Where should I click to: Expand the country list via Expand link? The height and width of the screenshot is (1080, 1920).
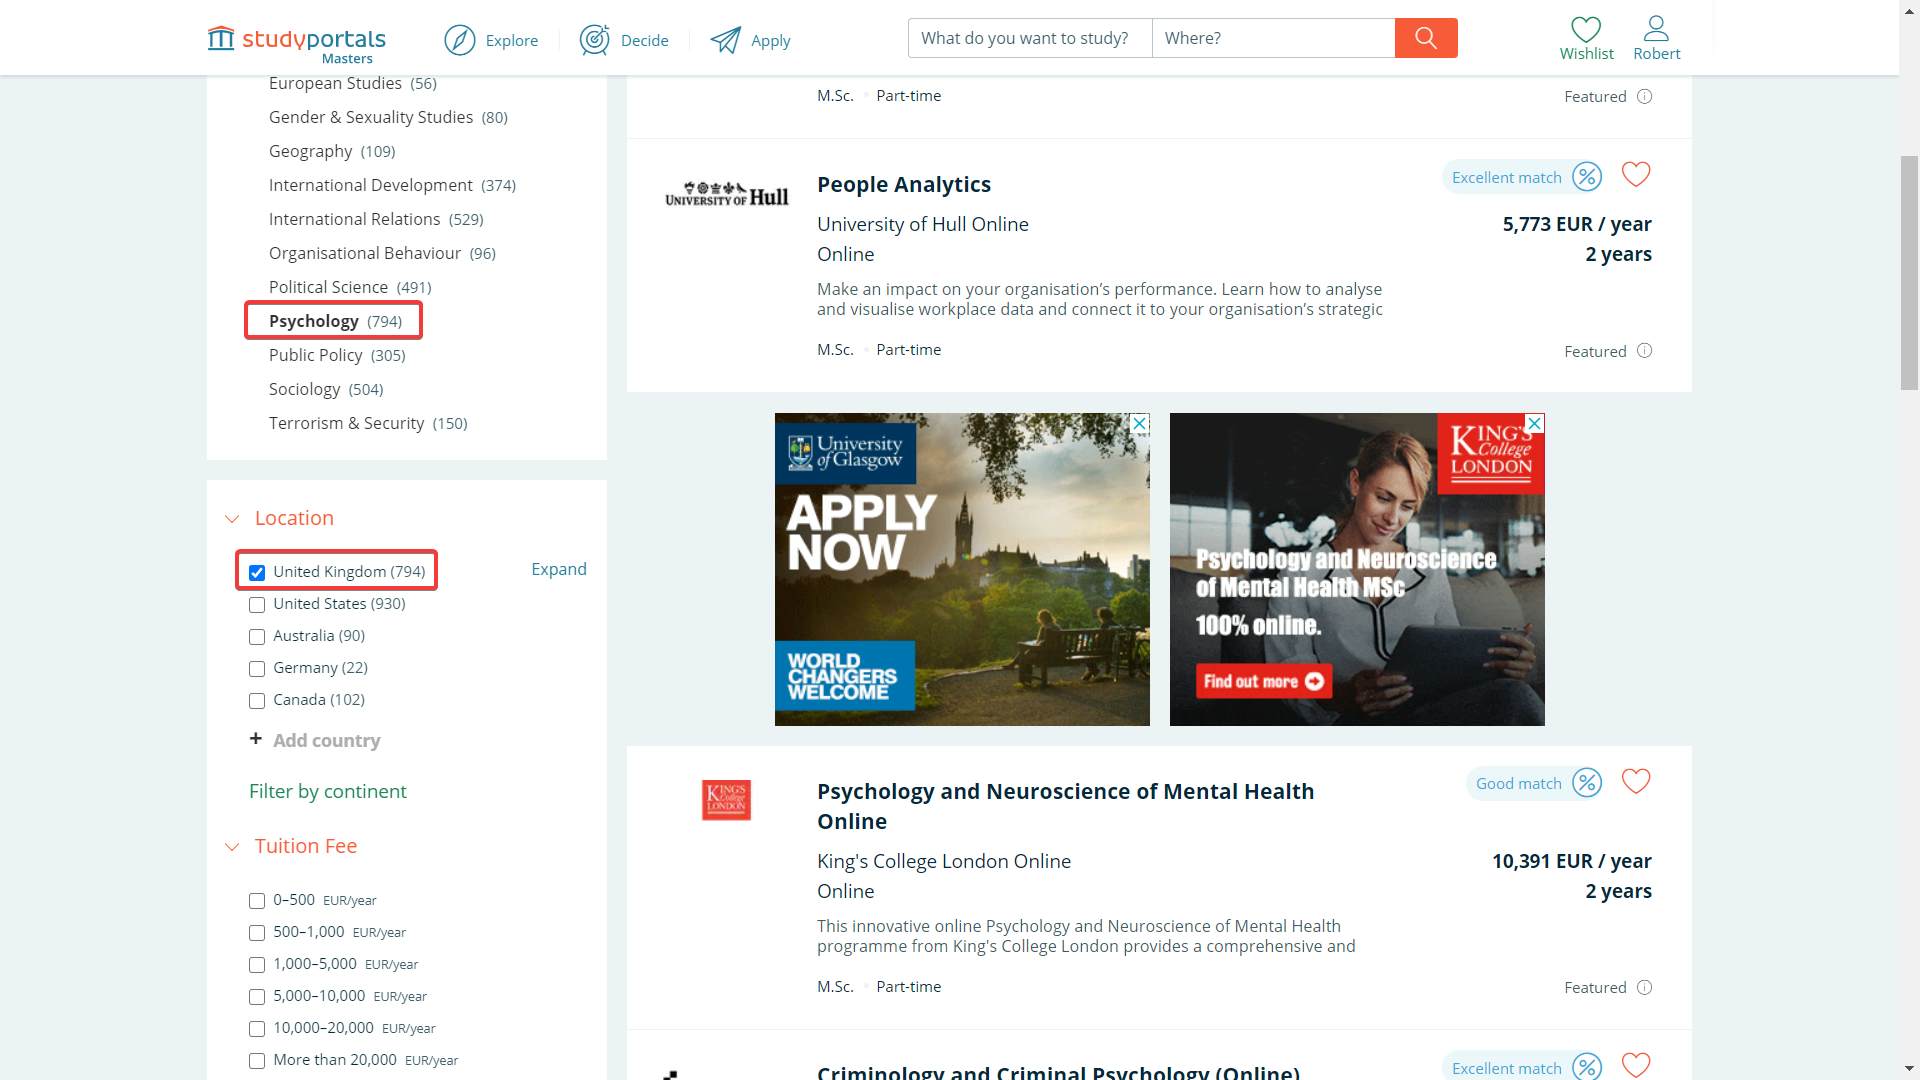[x=559, y=569]
